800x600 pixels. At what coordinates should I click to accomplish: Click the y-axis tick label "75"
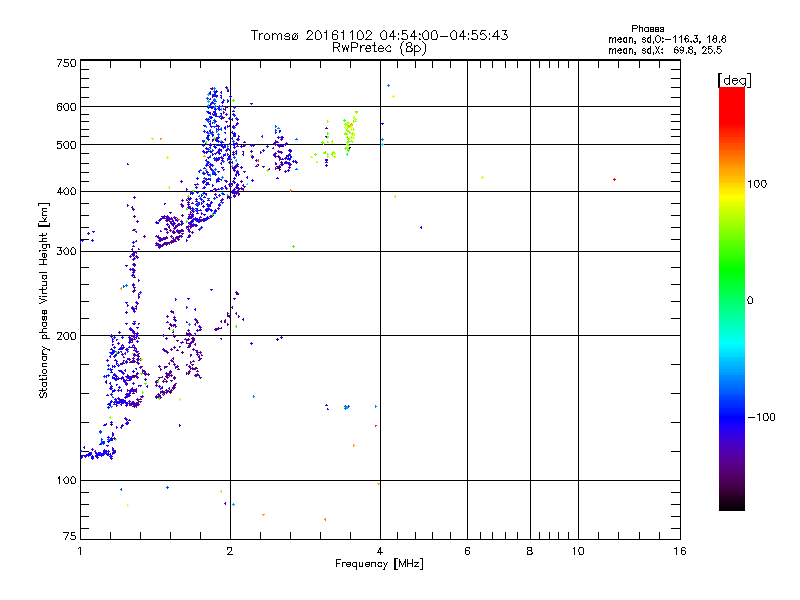pyautogui.click(x=70, y=536)
